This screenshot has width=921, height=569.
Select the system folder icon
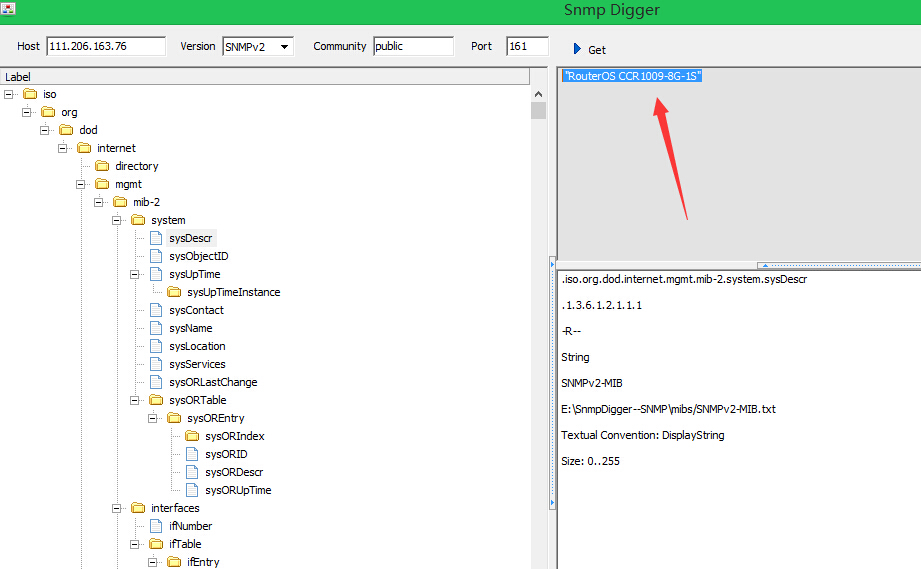coord(138,220)
